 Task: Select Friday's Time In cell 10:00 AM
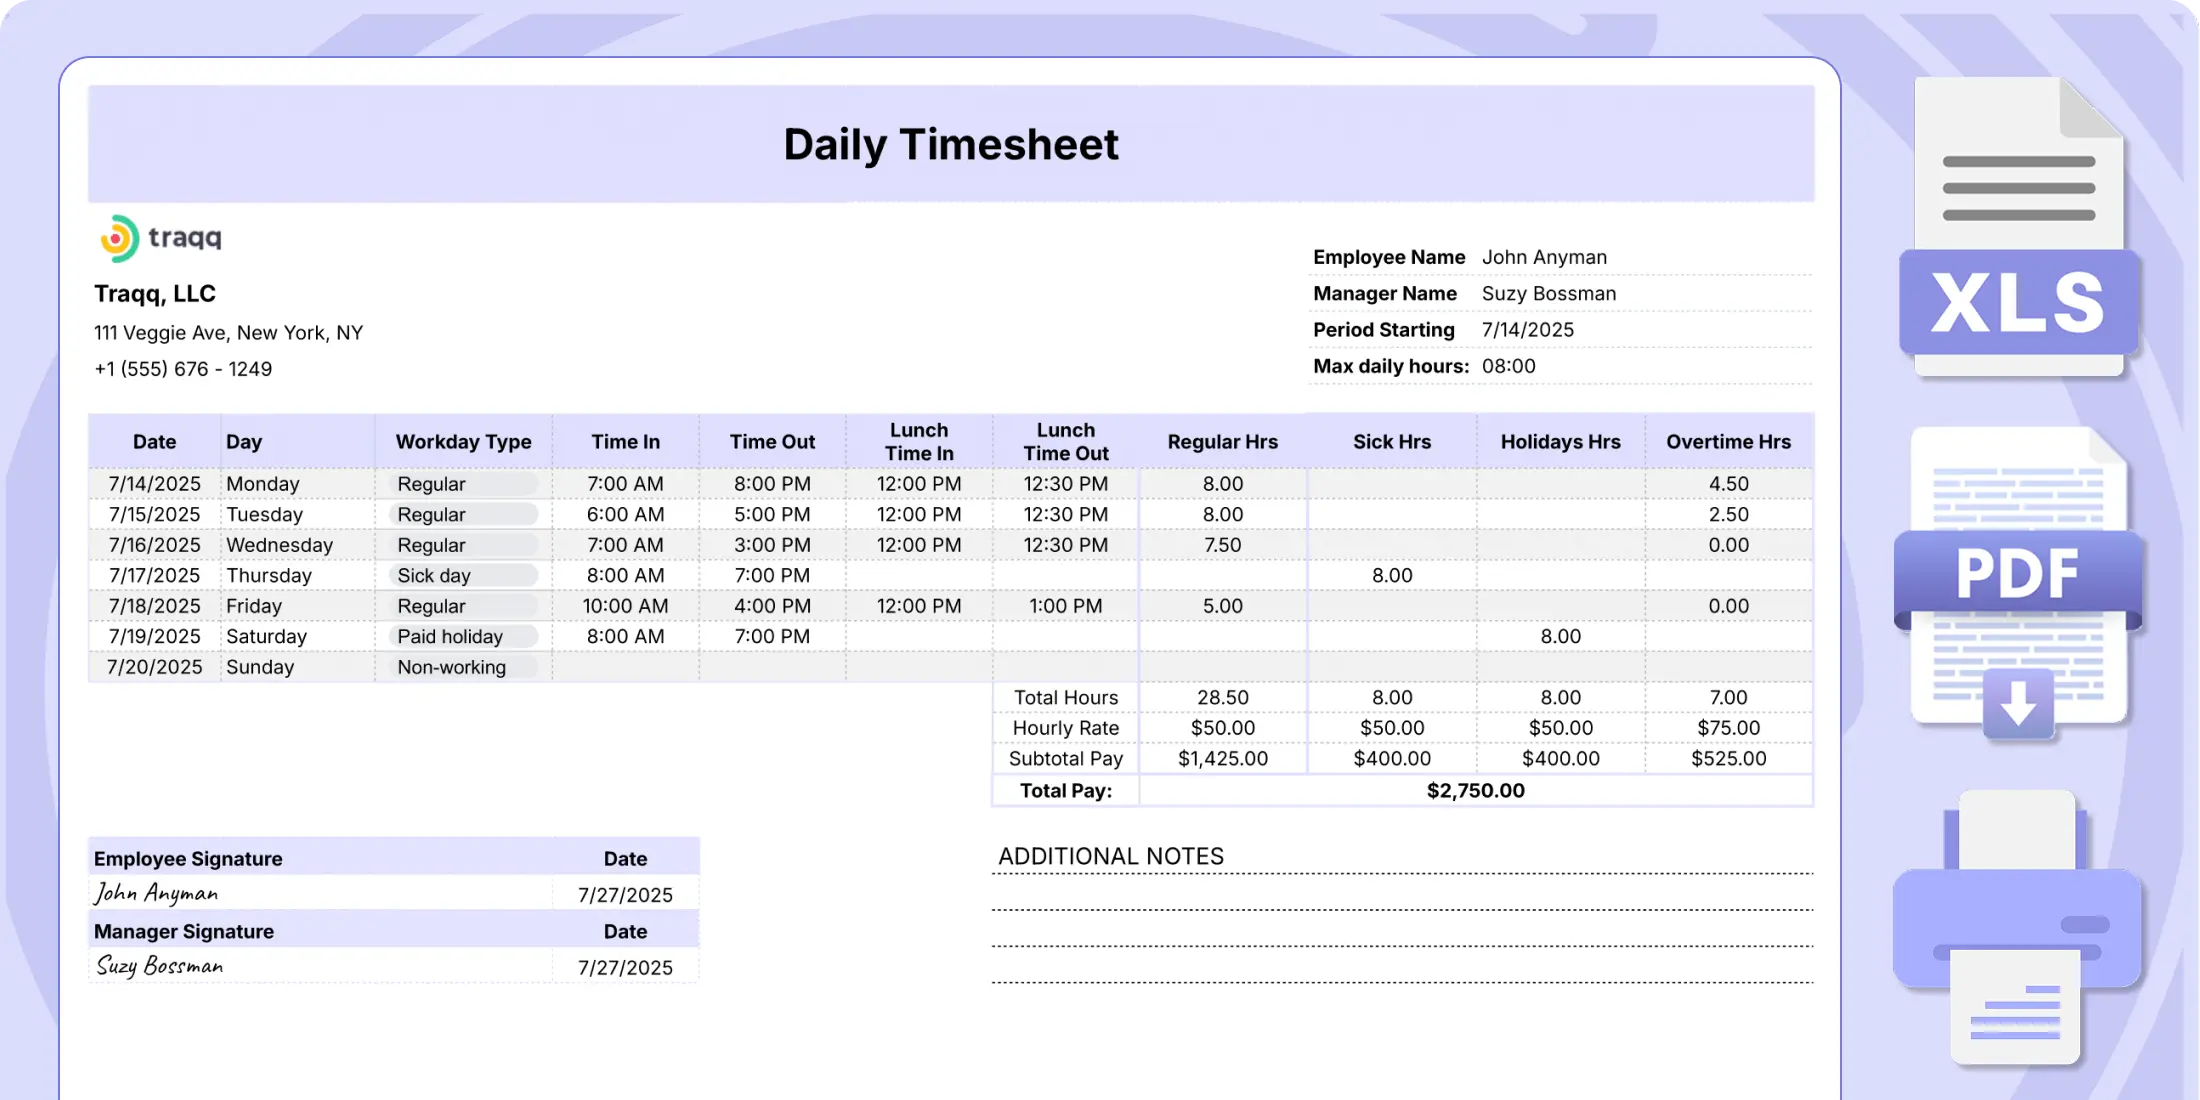[625, 606]
